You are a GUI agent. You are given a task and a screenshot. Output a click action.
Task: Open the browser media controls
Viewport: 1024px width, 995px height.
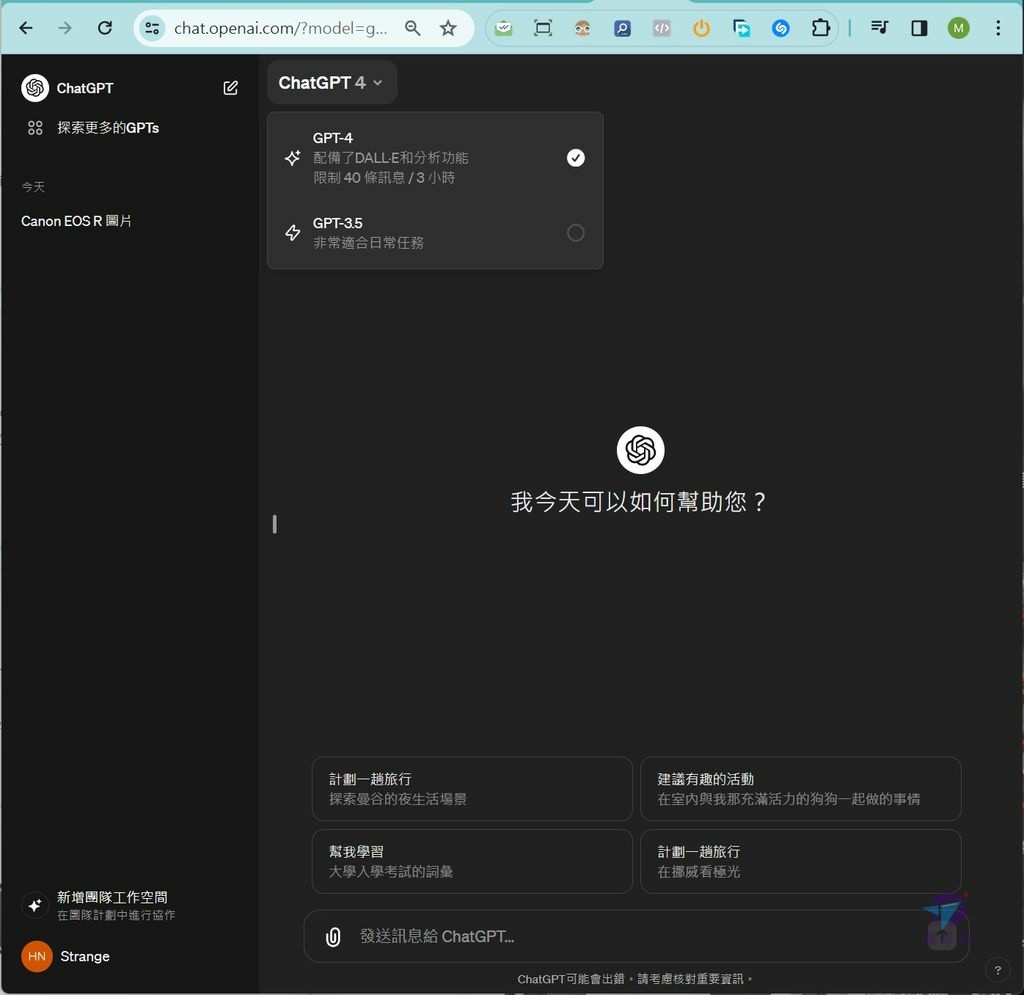pyautogui.click(x=880, y=28)
